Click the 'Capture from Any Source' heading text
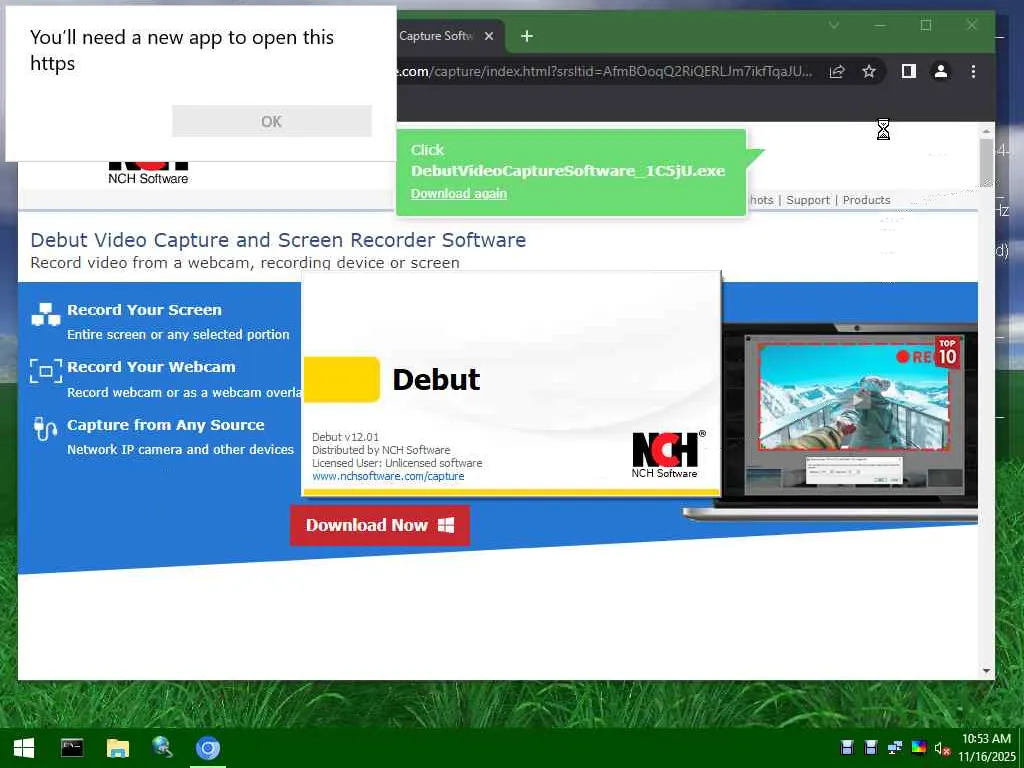Viewport: 1024px width, 768px height. pyautogui.click(x=166, y=425)
